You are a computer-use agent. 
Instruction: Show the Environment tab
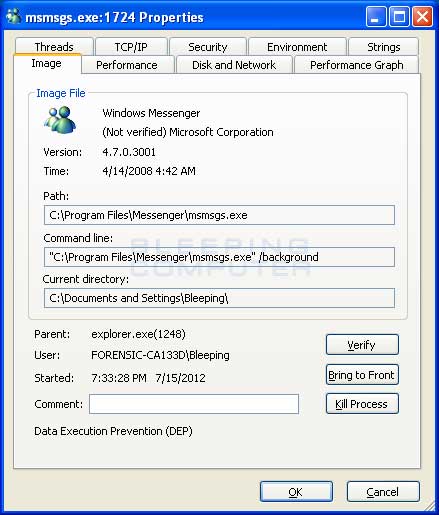[297, 47]
